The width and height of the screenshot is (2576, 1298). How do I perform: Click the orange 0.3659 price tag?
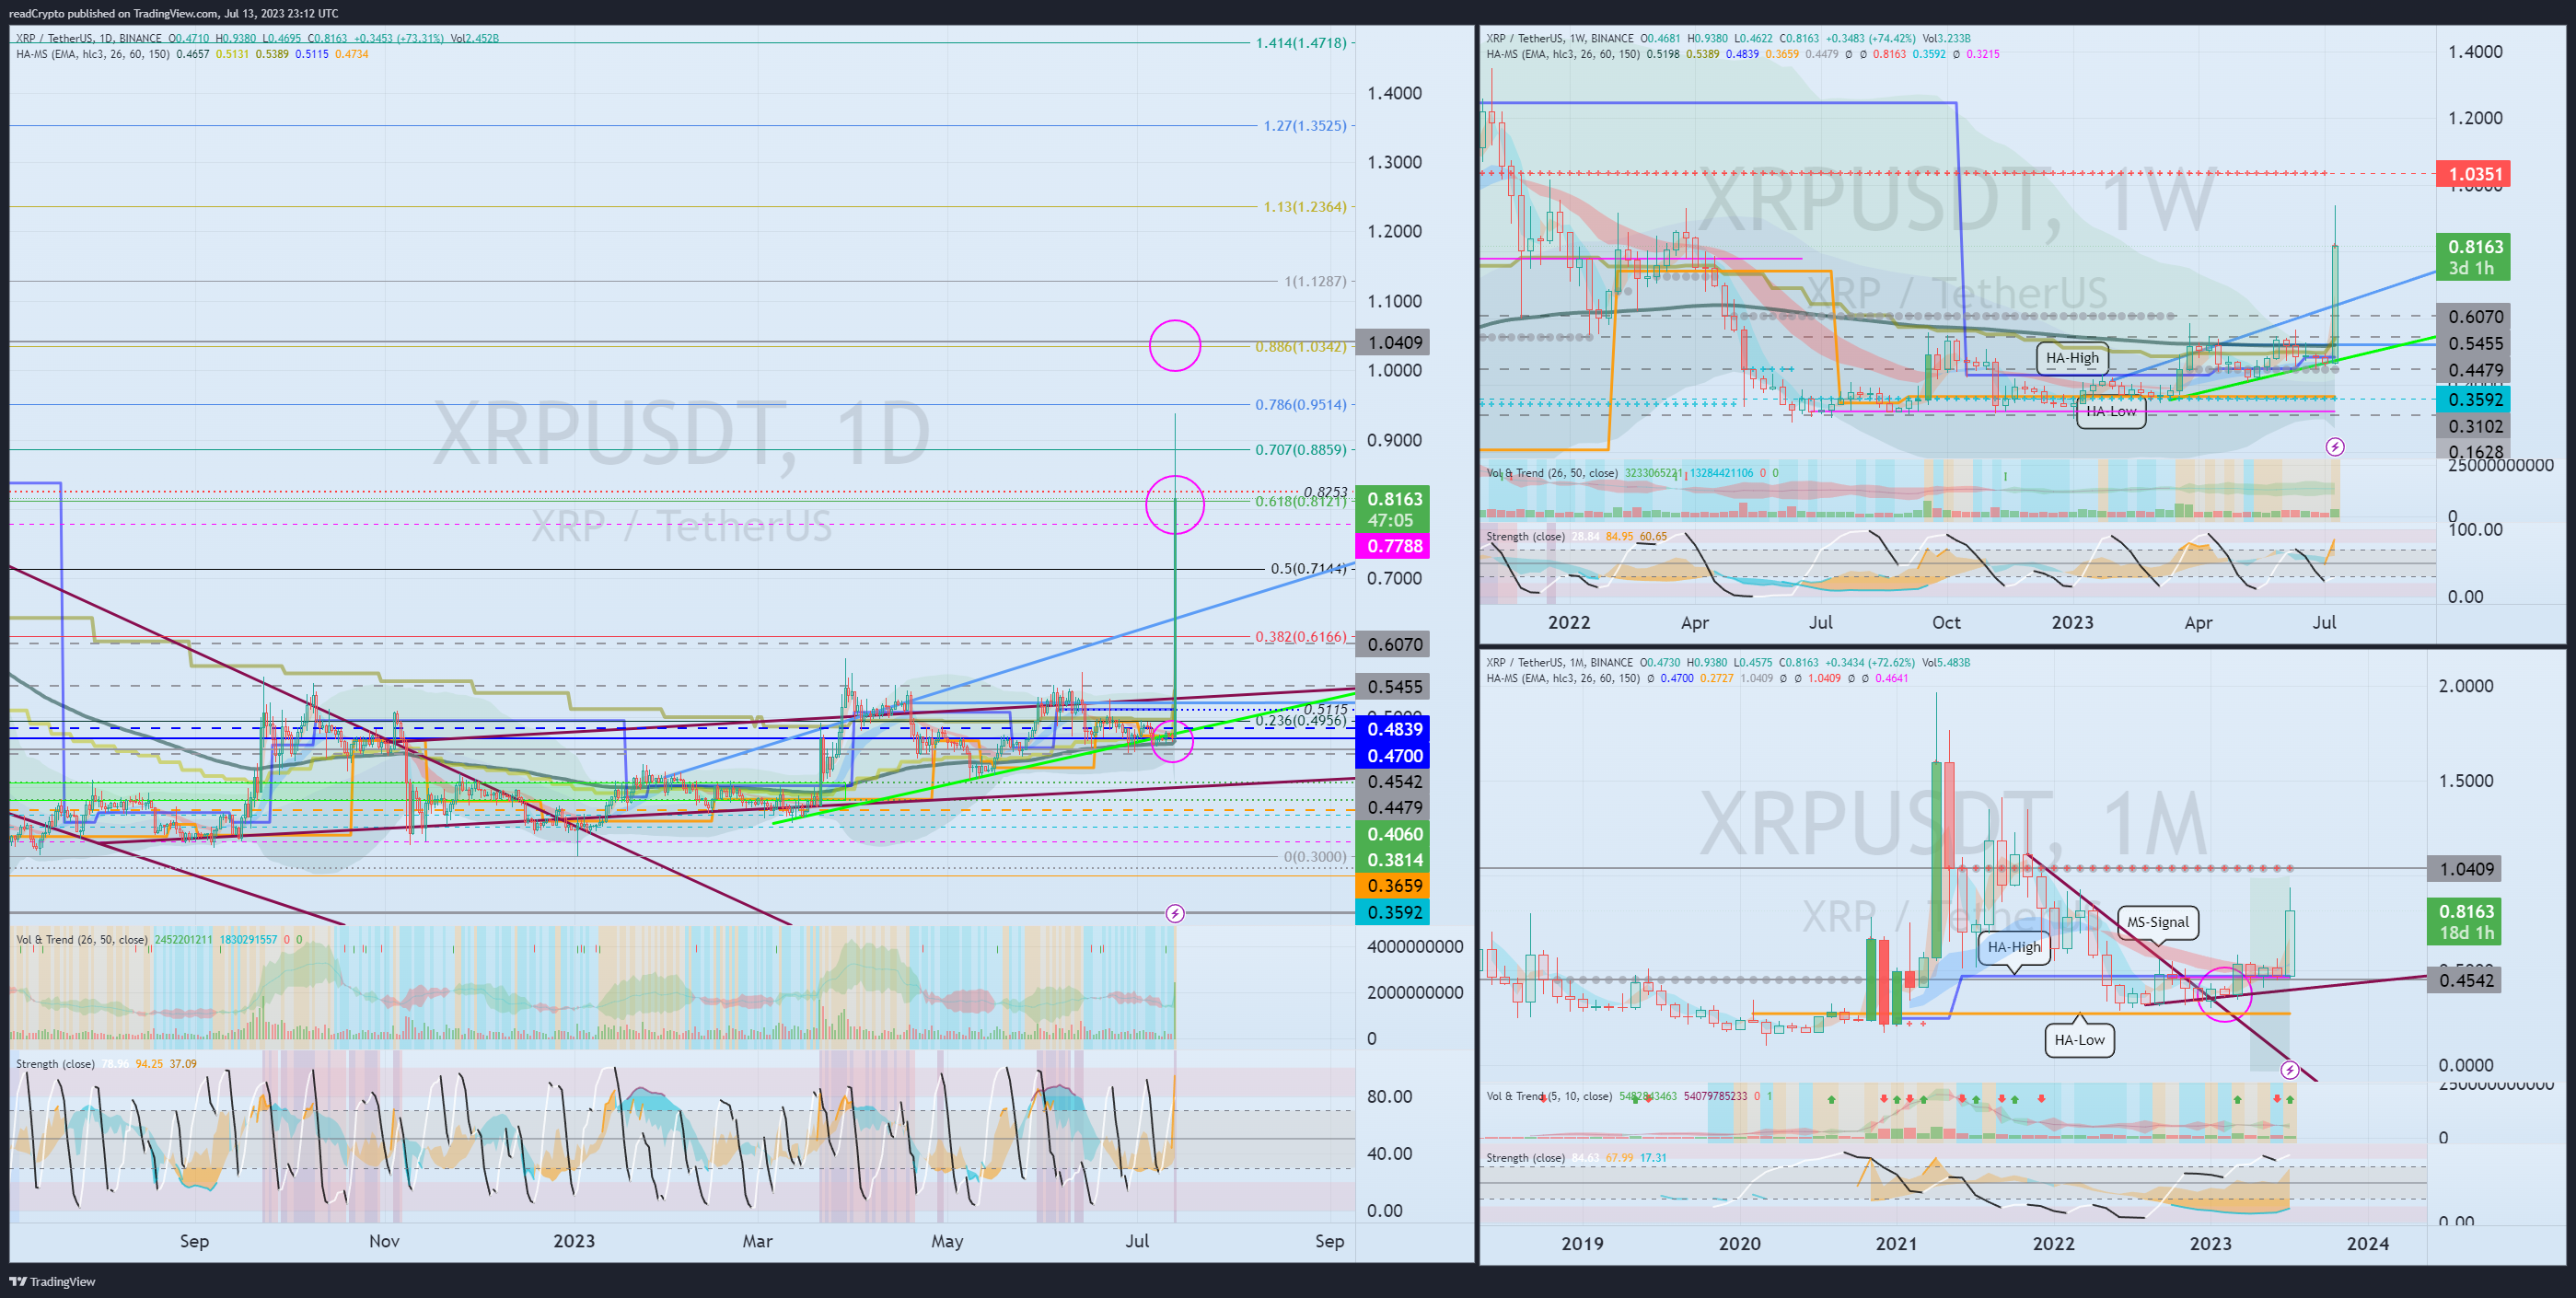(1393, 886)
